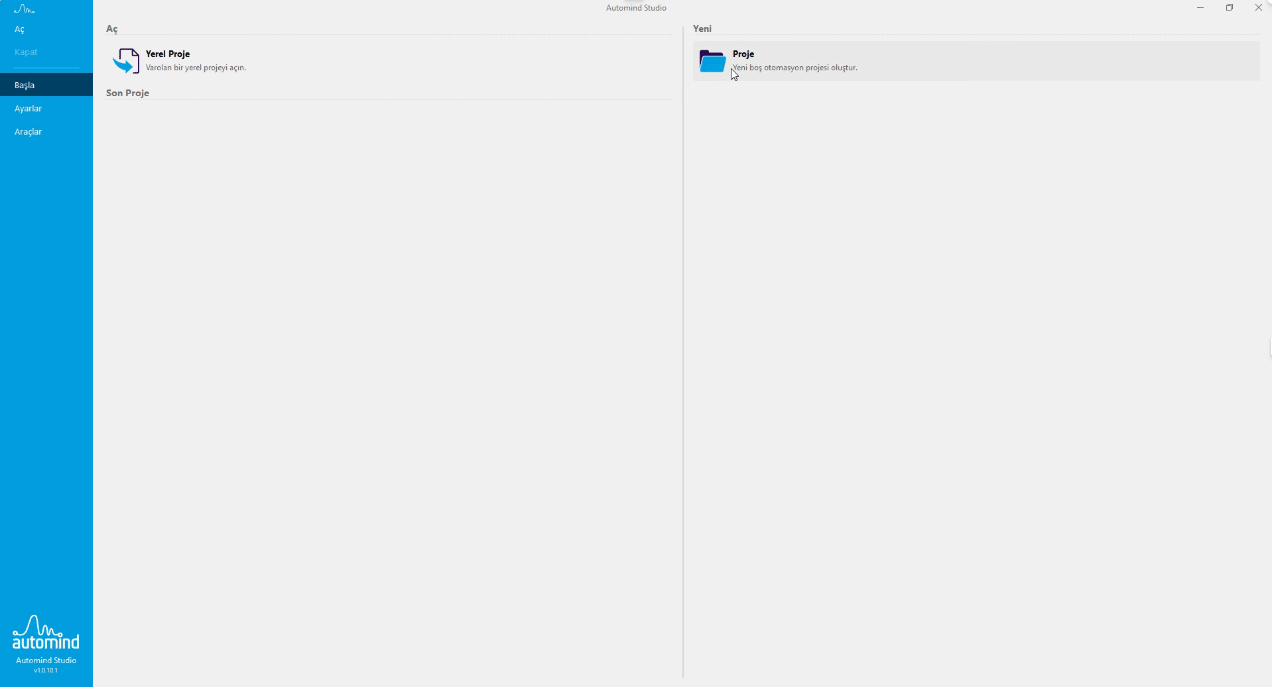This screenshot has height=687, width=1272.
Task: Click the Son Proje section header
Action: pyautogui.click(x=128, y=93)
